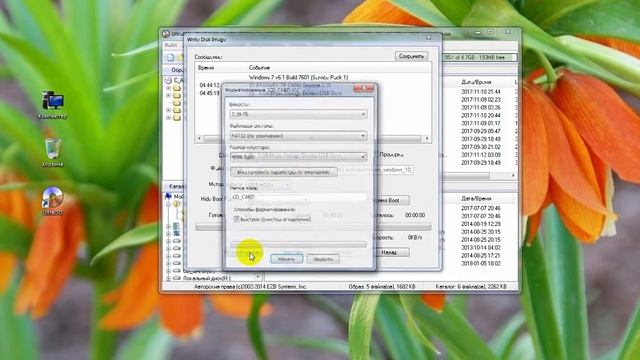Screen dimensions: 640x360
Task: Click the format progress bar
Action: coord(298,244)
